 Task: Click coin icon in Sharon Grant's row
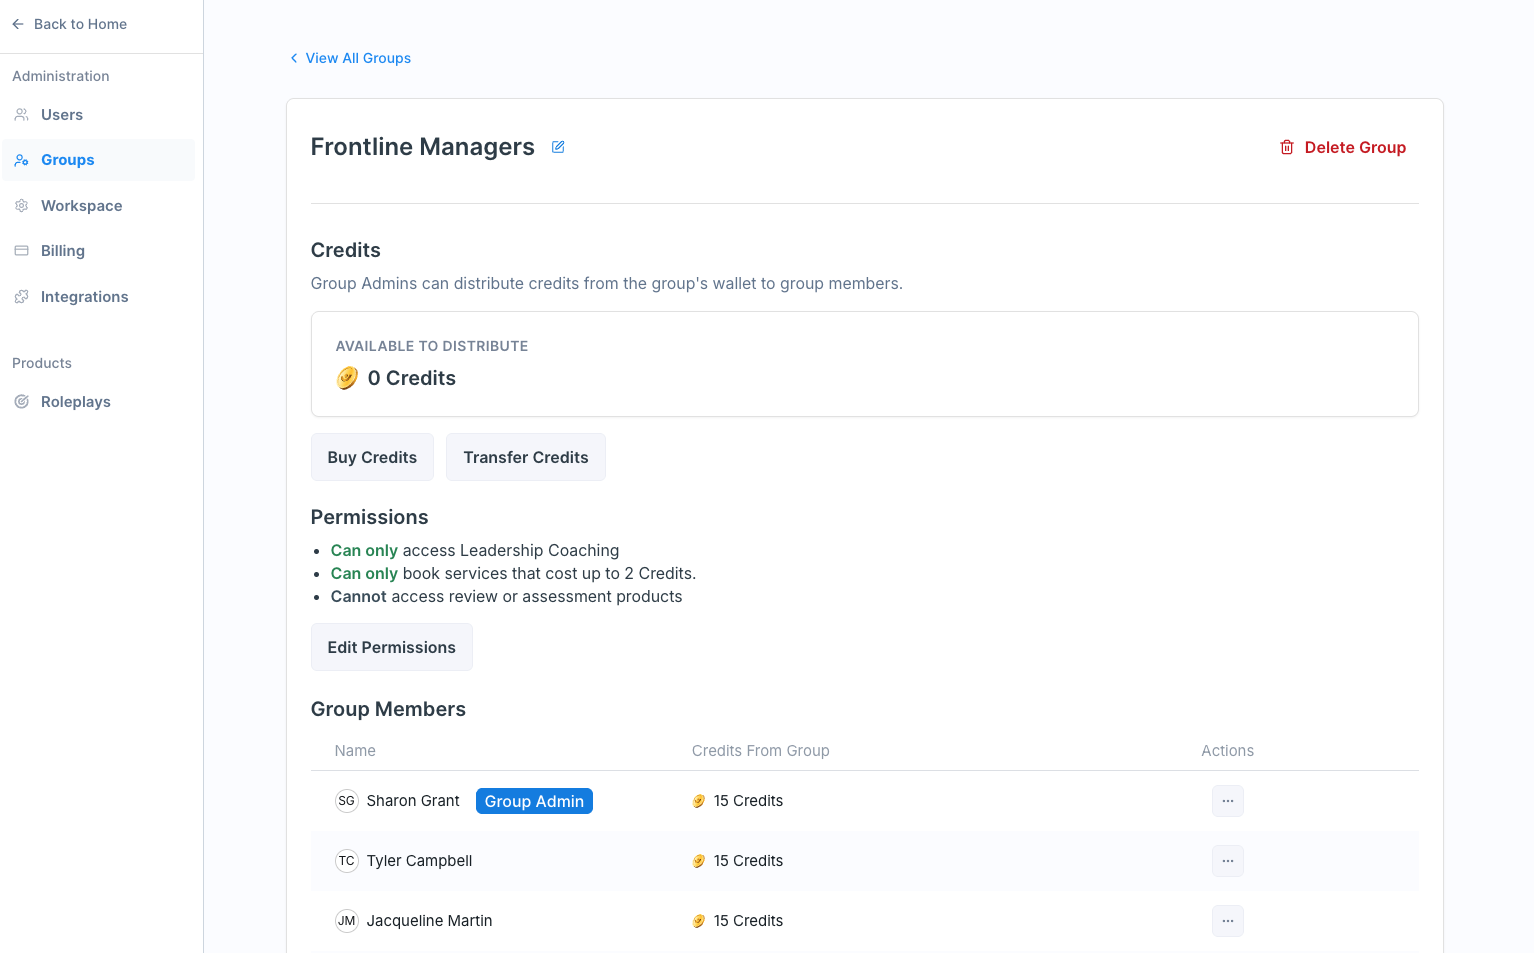pyautogui.click(x=699, y=801)
